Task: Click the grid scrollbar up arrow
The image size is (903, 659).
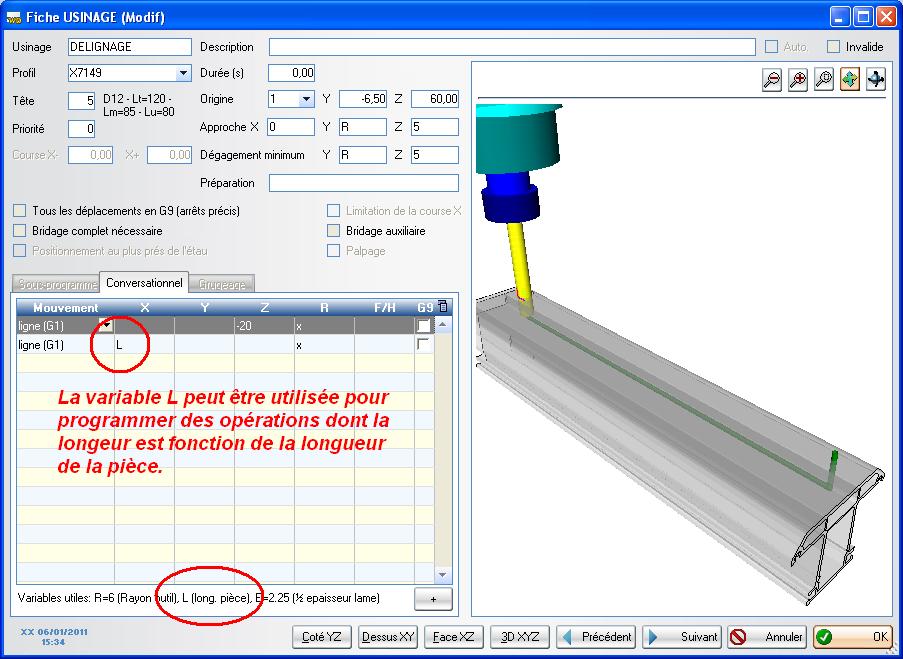Action: pos(442,325)
